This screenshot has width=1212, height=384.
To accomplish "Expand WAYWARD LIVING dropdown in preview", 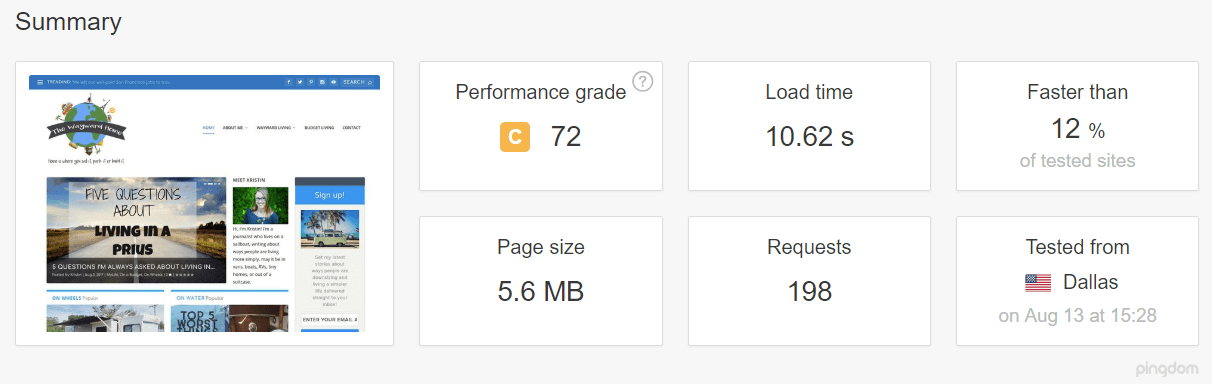I will (x=276, y=128).
